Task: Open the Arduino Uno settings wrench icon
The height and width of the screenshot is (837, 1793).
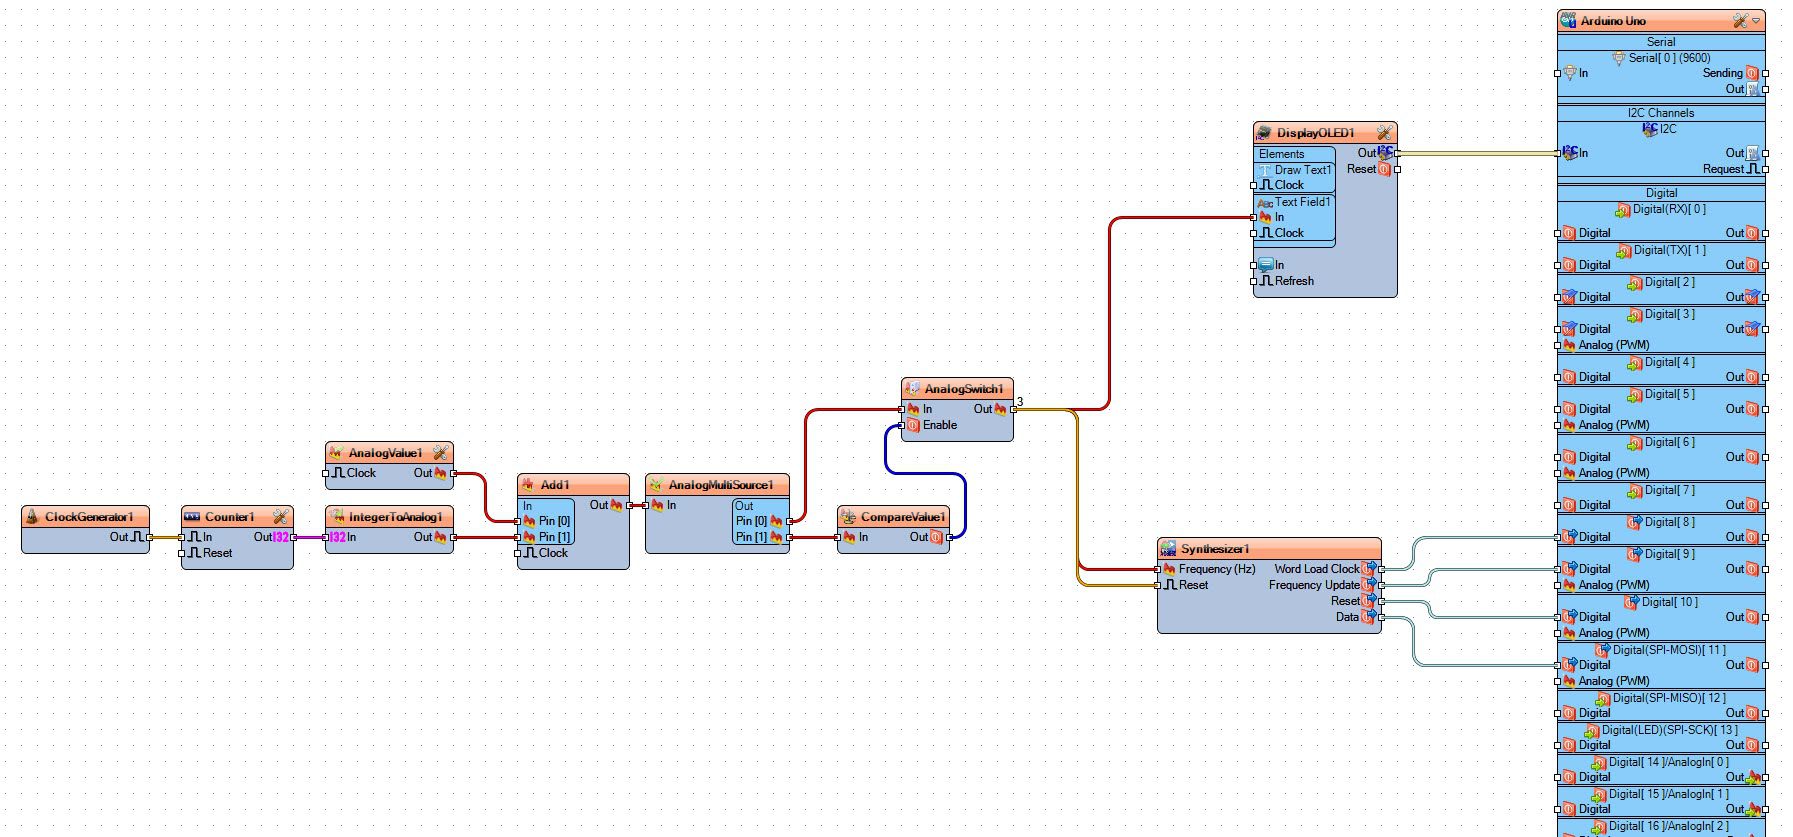Action: (x=1740, y=21)
